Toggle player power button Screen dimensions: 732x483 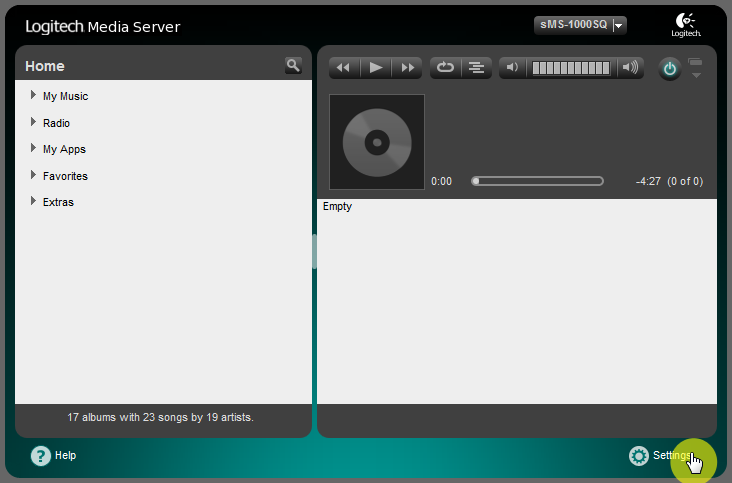click(669, 69)
